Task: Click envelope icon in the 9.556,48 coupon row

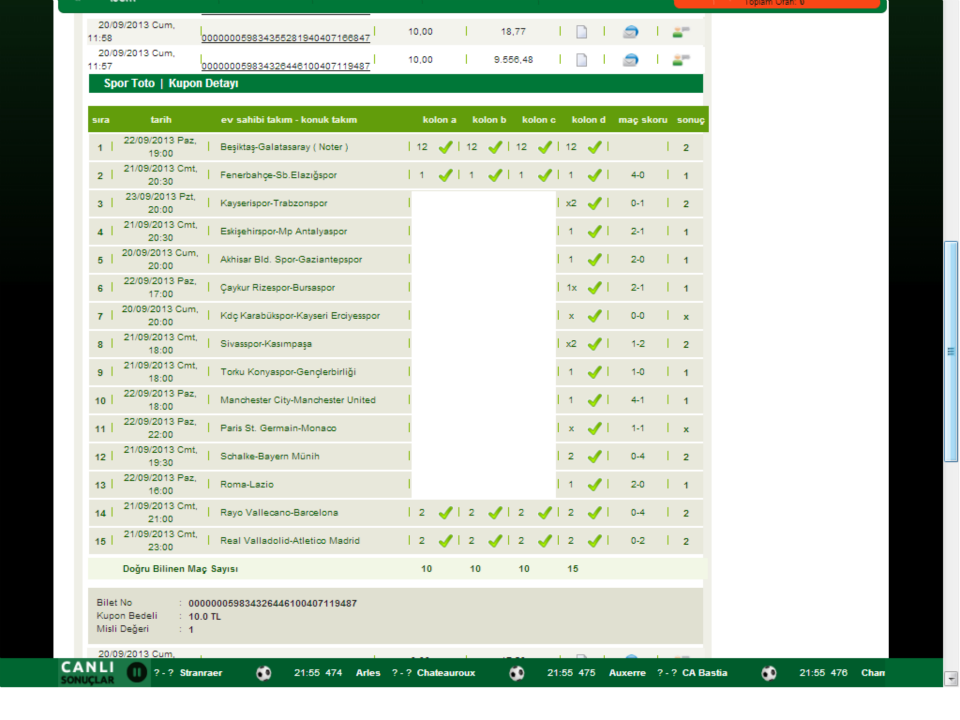Action: click(x=630, y=60)
